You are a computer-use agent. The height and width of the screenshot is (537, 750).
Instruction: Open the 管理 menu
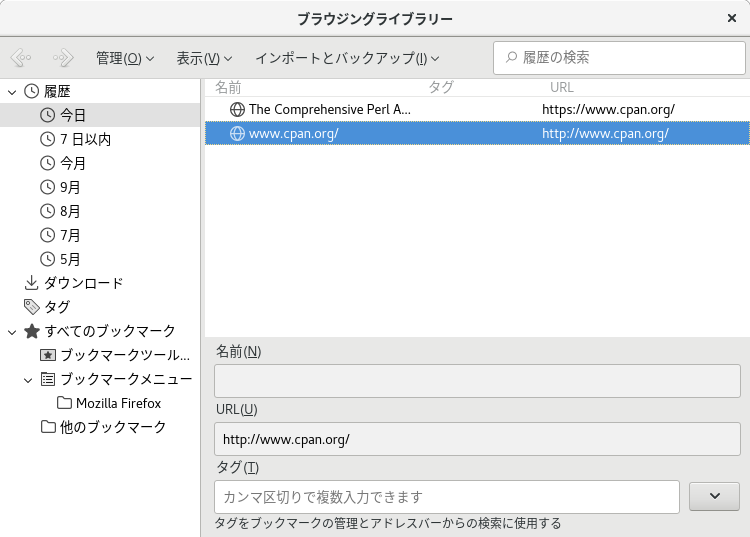coord(125,58)
